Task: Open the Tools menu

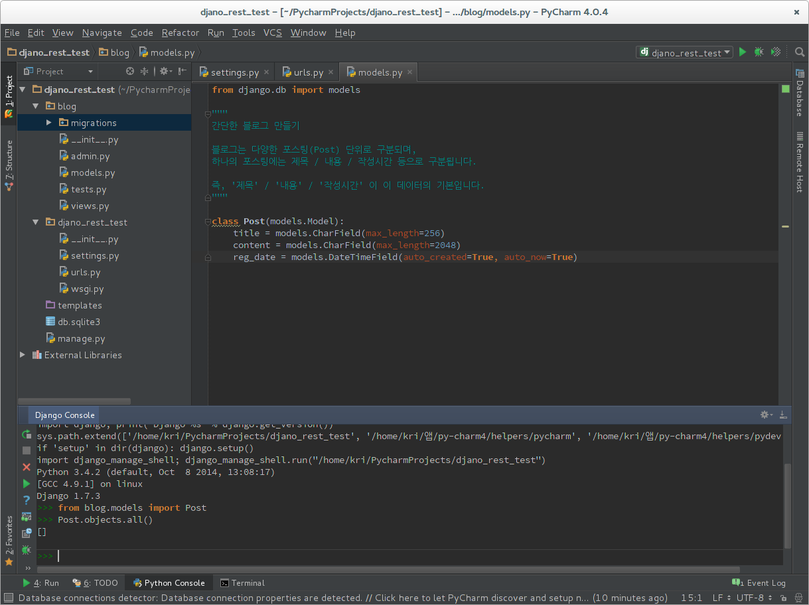Action: click(x=244, y=32)
